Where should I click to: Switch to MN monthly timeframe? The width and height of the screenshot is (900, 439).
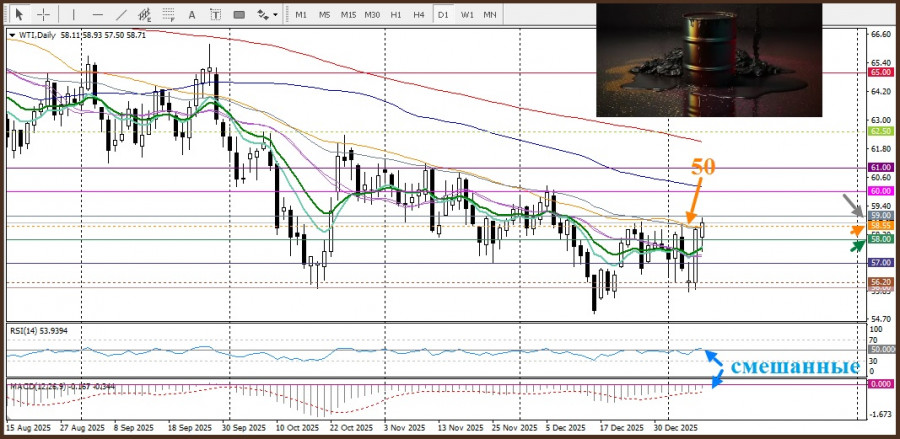tap(490, 15)
